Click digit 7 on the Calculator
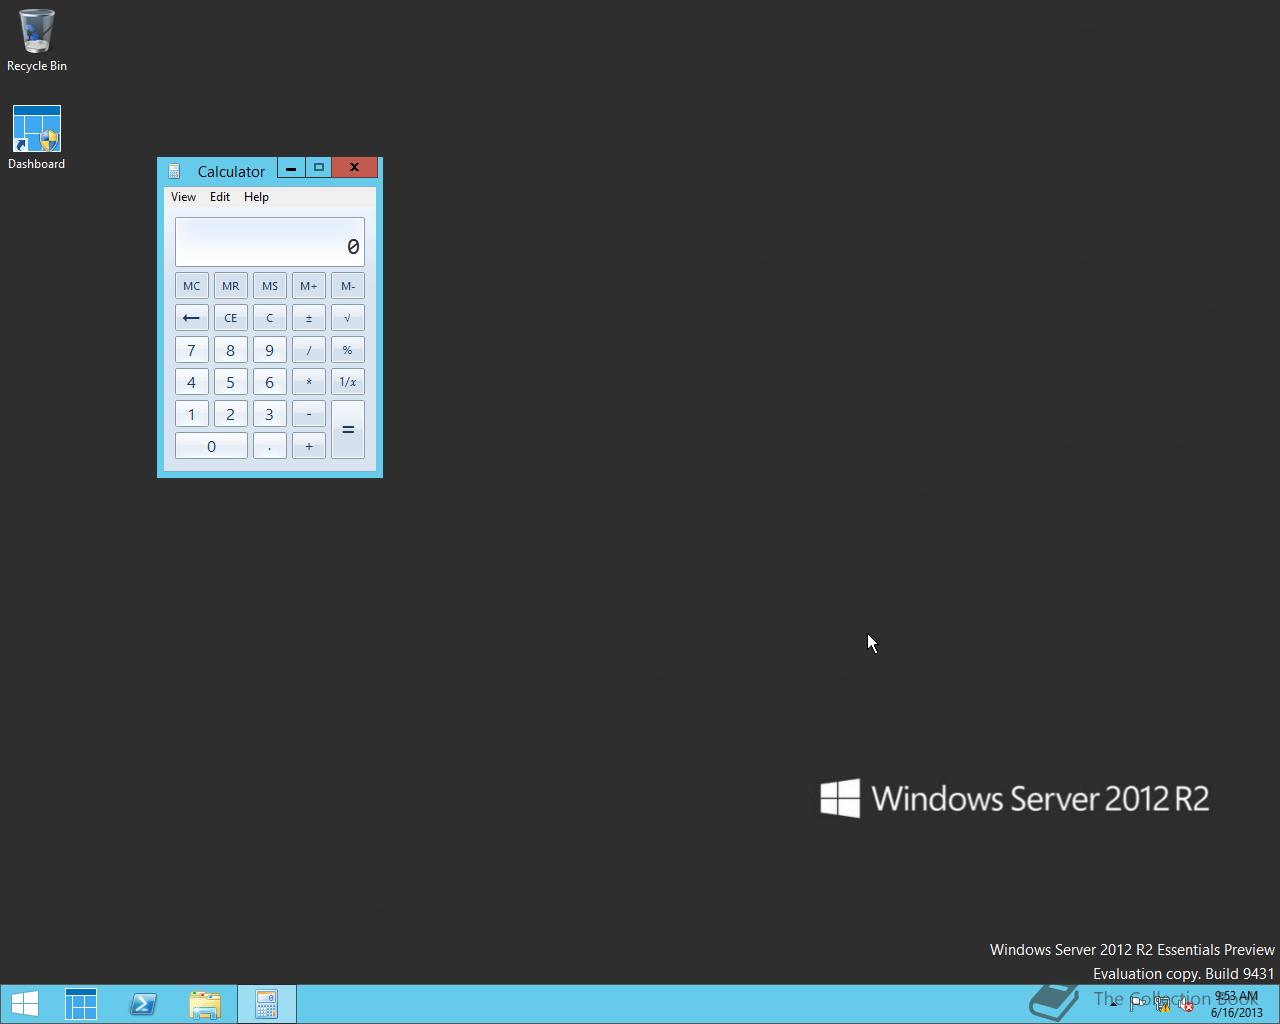This screenshot has width=1280, height=1024. click(192, 350)
